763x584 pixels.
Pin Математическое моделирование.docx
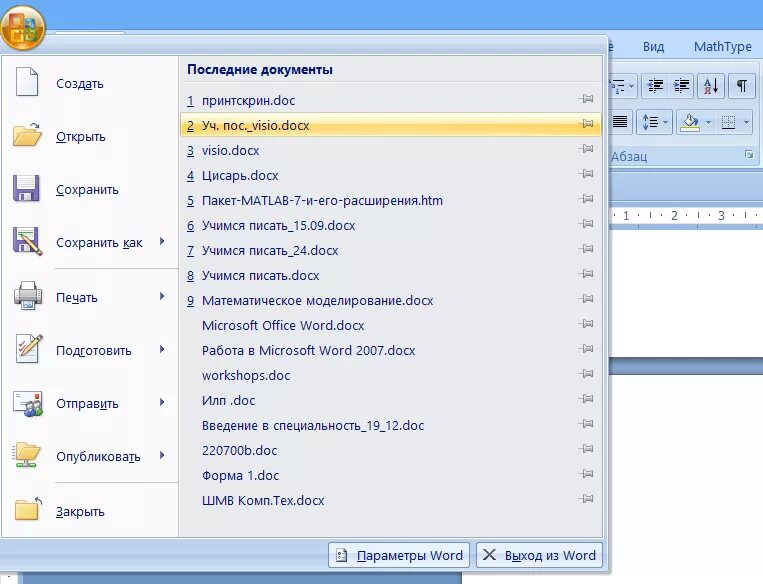[587, 298]
